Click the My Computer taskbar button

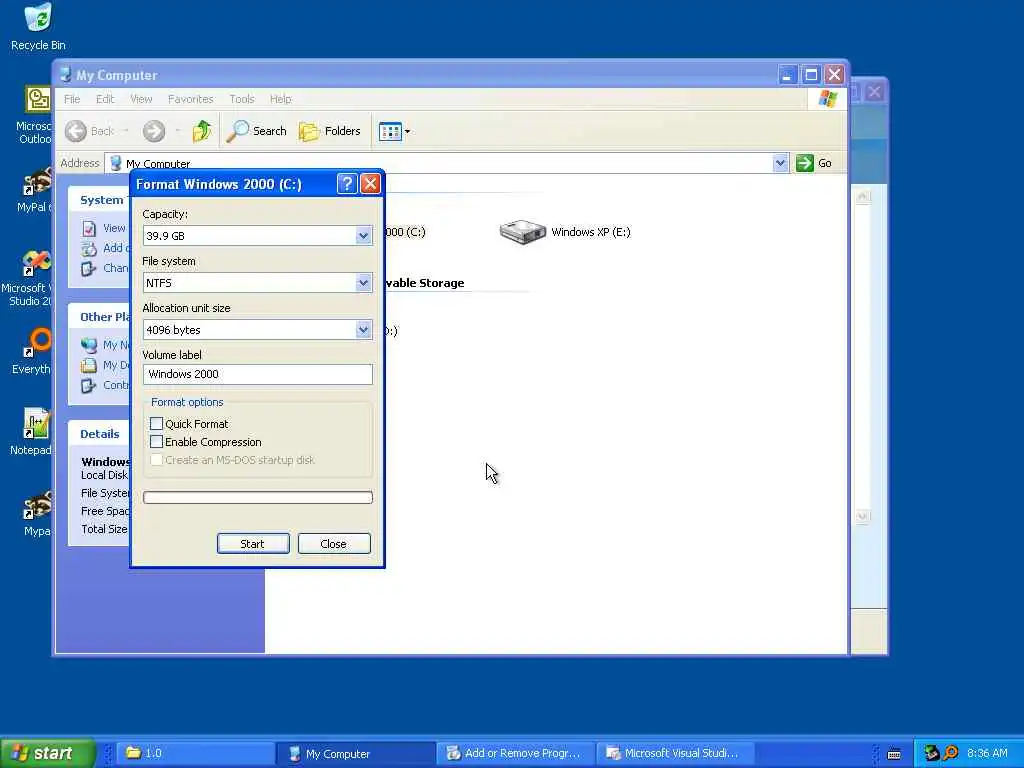(x=356, y=753)
